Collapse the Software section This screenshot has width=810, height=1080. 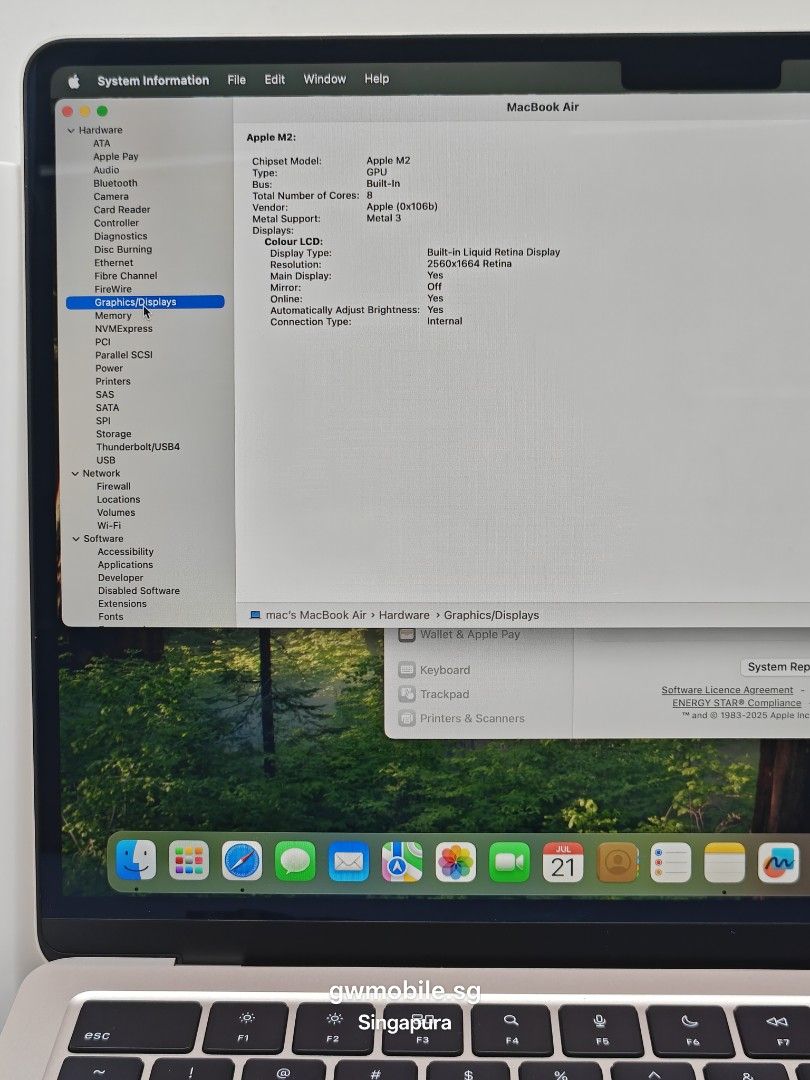[x=76, y=539]
